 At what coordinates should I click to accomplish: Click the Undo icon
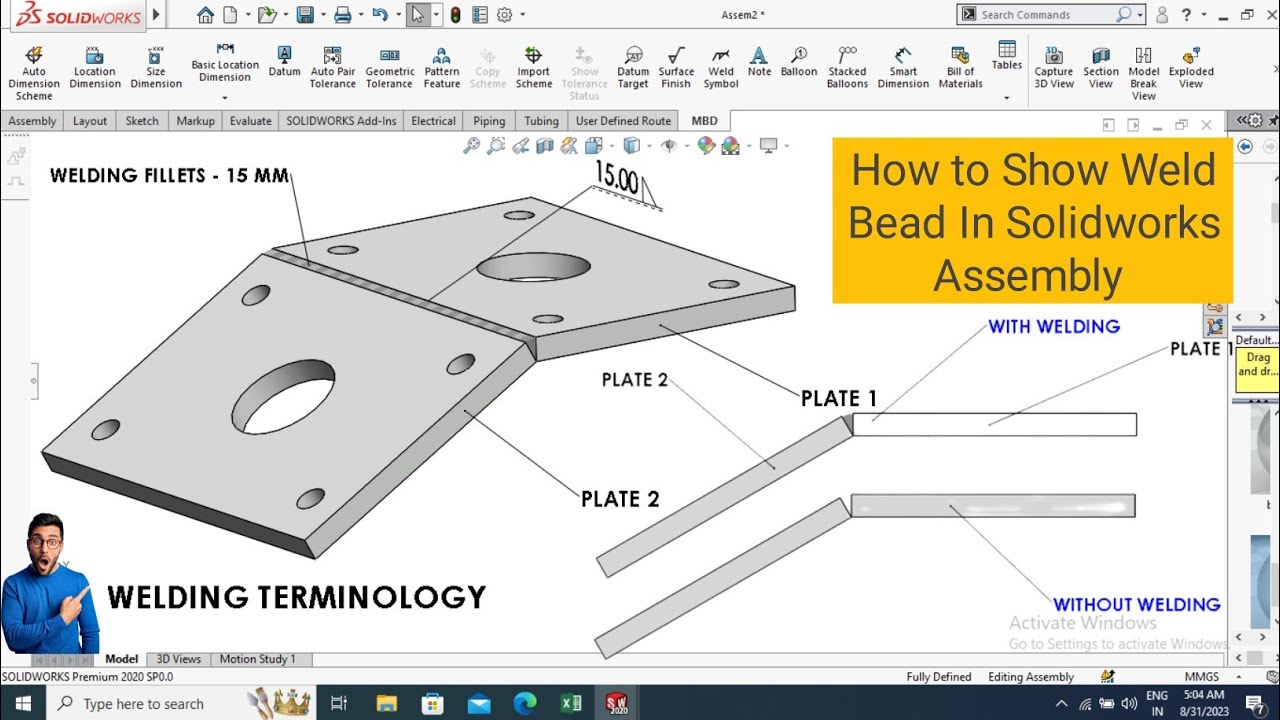pos(379,15)
